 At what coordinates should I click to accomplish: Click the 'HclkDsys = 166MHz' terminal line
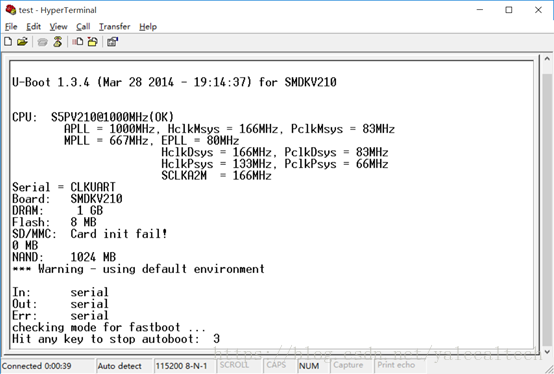275,152
